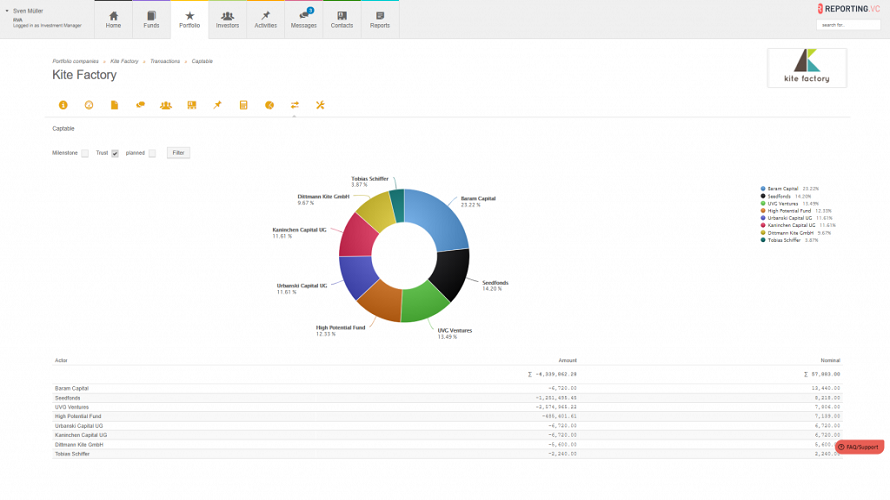This screenshot has width=890, height=500.
Task: Open the wrench and tools settings icon
Action: [x=320, y=105]
